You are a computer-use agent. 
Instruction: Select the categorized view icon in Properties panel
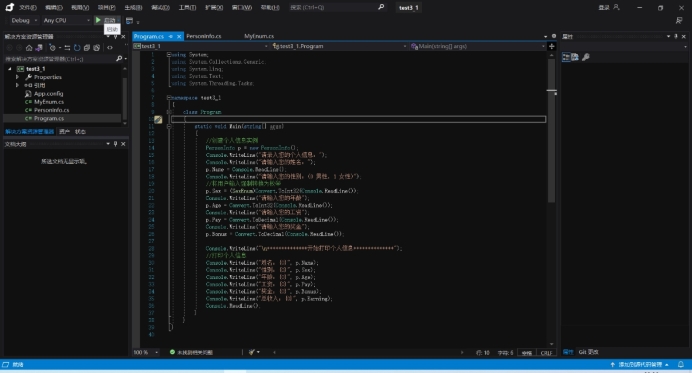pyautogui.click(x=566, y=57)
